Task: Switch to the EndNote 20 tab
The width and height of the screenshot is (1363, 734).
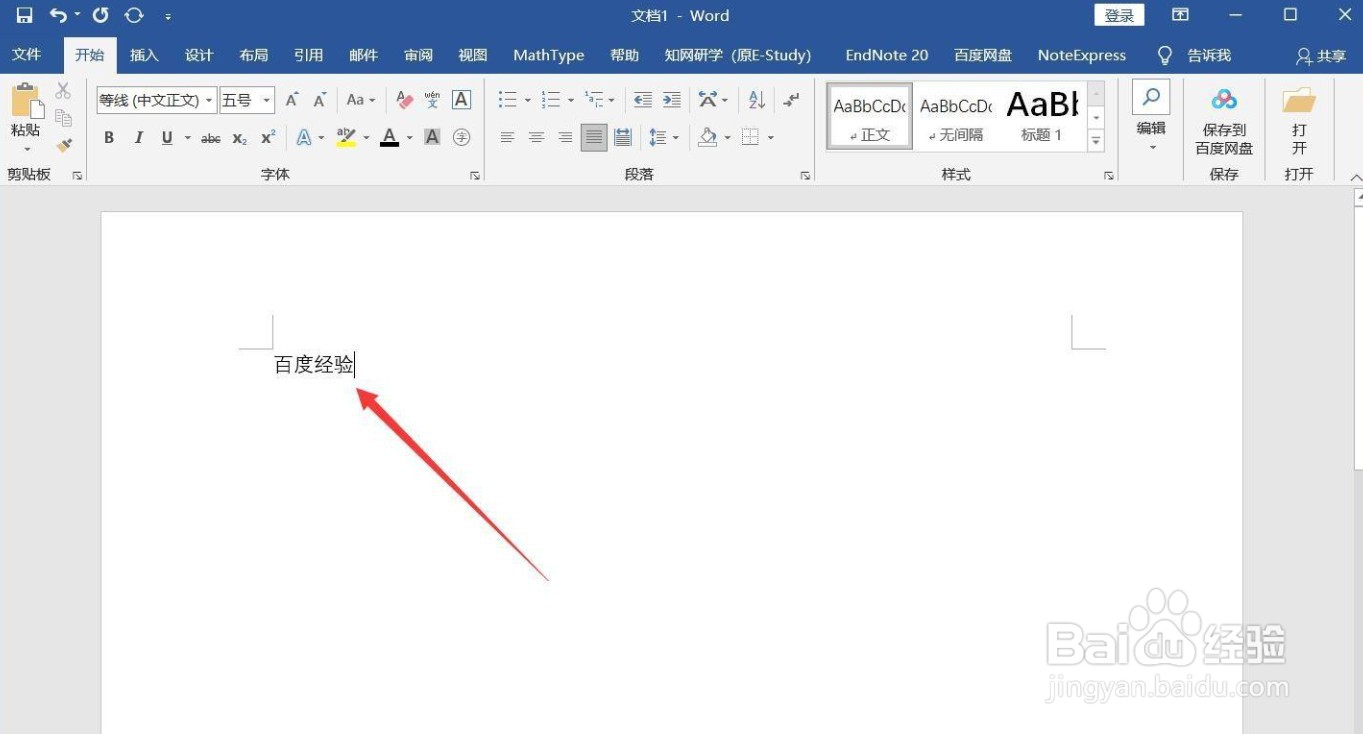Action: coord(887,55)
